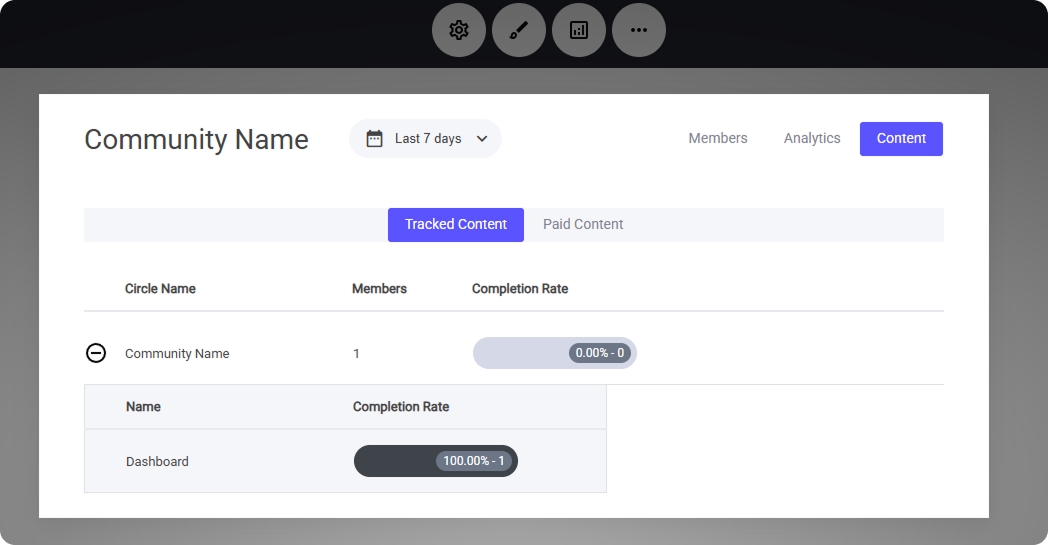
Task: Switch to the Paid Content tab
Action: 583,225
